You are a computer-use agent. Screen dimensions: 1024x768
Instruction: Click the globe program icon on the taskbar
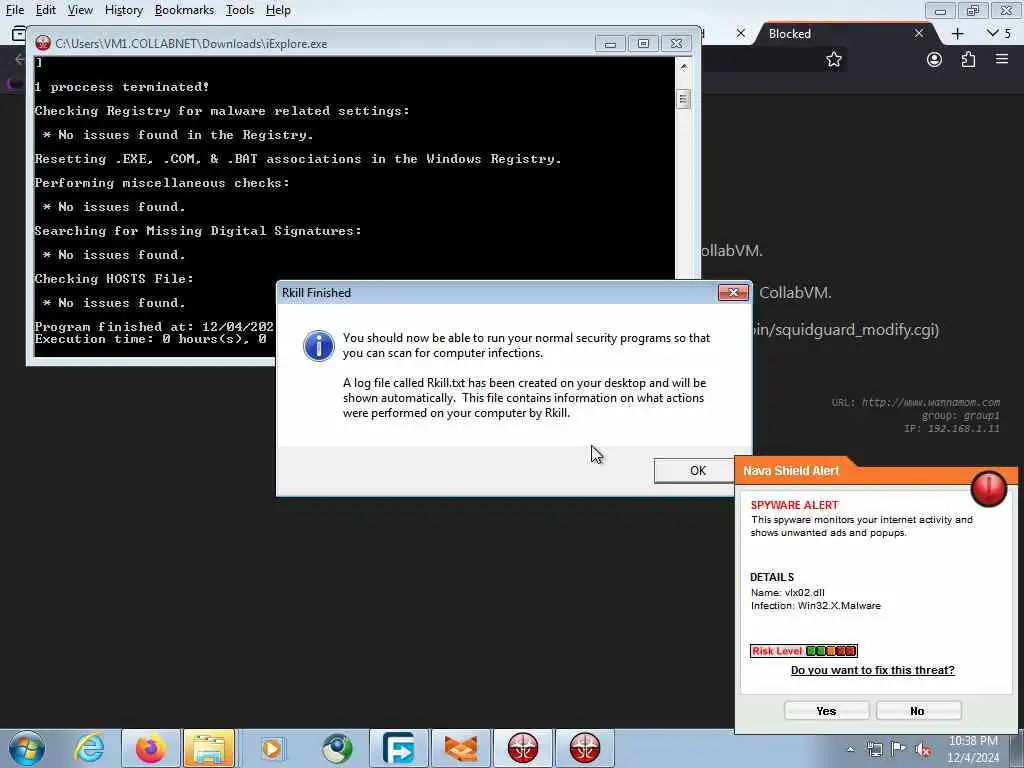point(337,748)
